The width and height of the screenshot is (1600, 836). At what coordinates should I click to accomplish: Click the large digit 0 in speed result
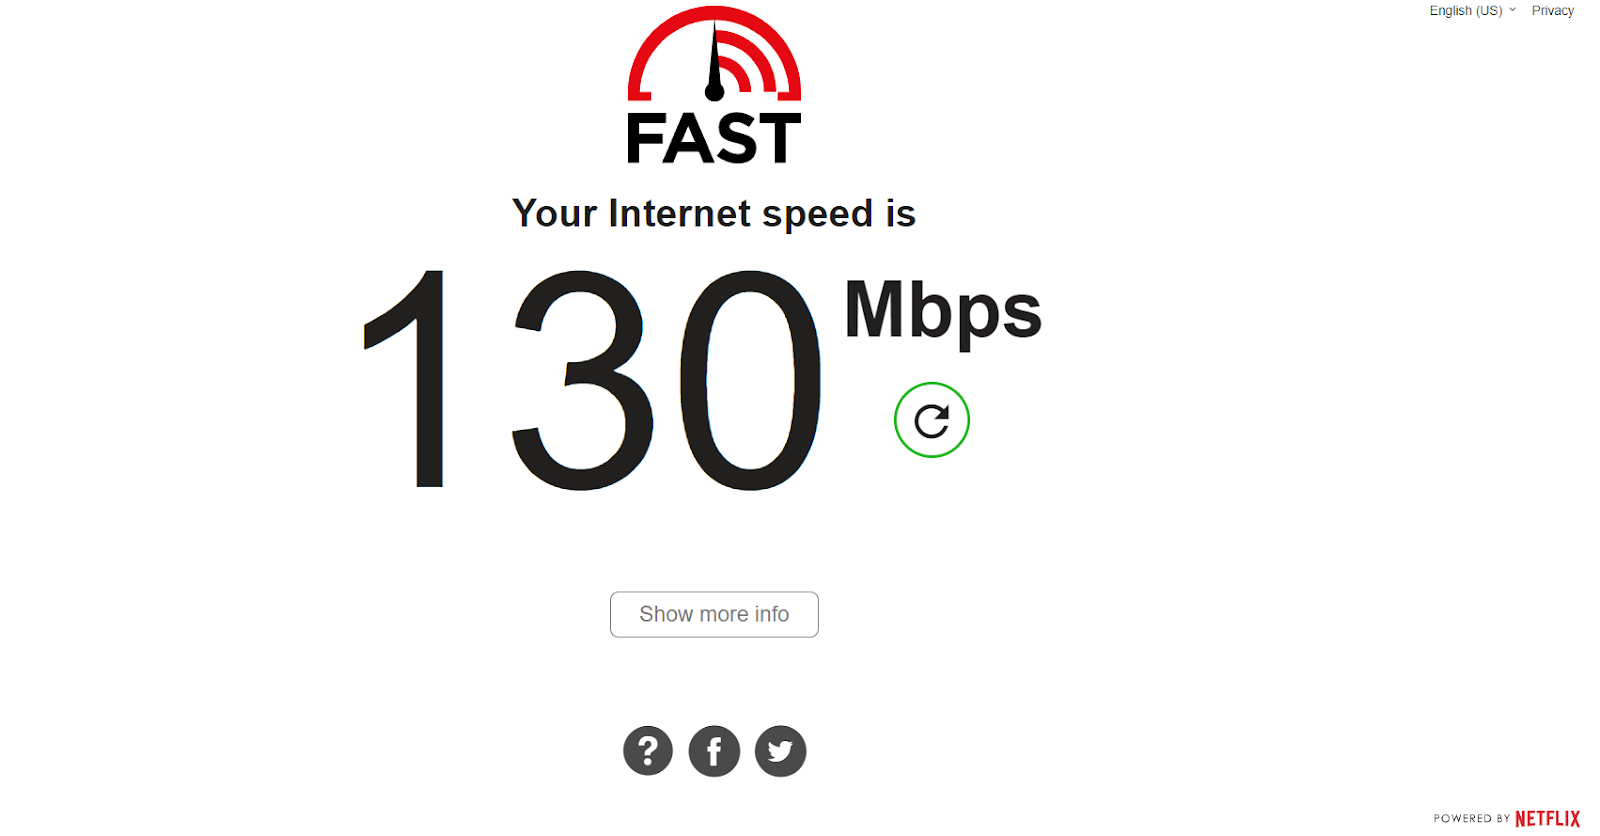tap(750, 380)
